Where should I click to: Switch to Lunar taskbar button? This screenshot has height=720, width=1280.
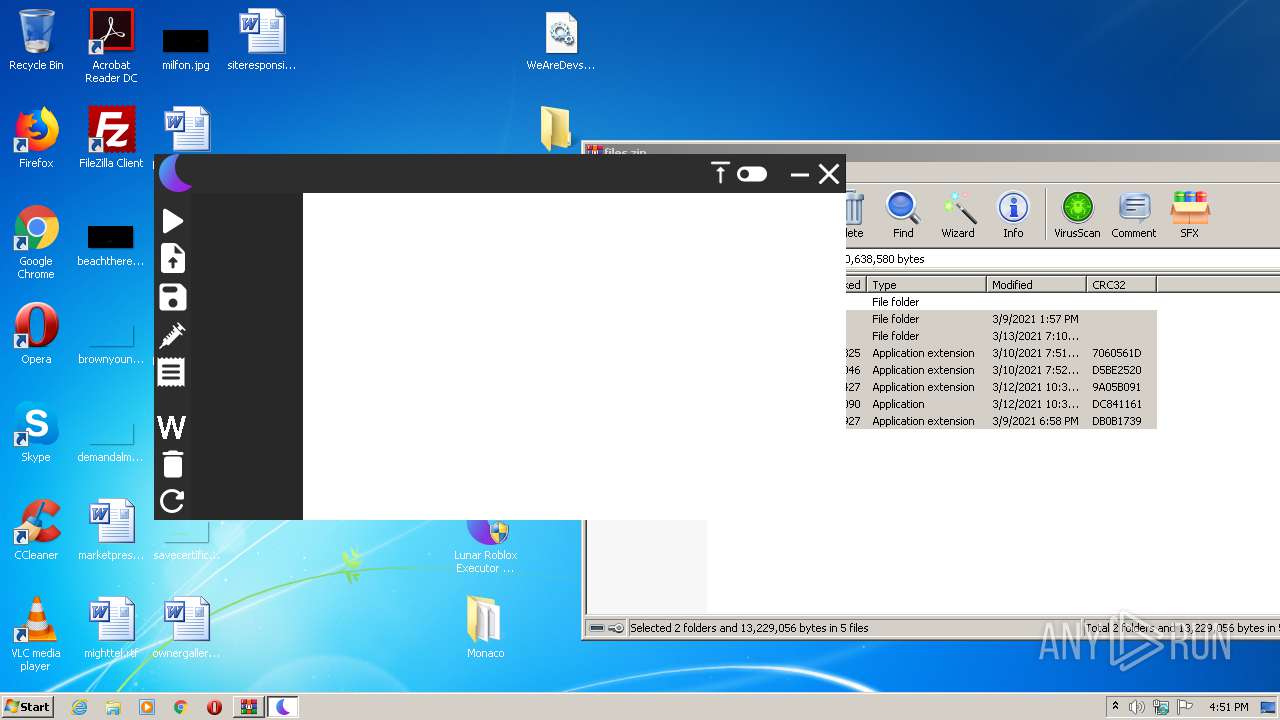point(282,707)
